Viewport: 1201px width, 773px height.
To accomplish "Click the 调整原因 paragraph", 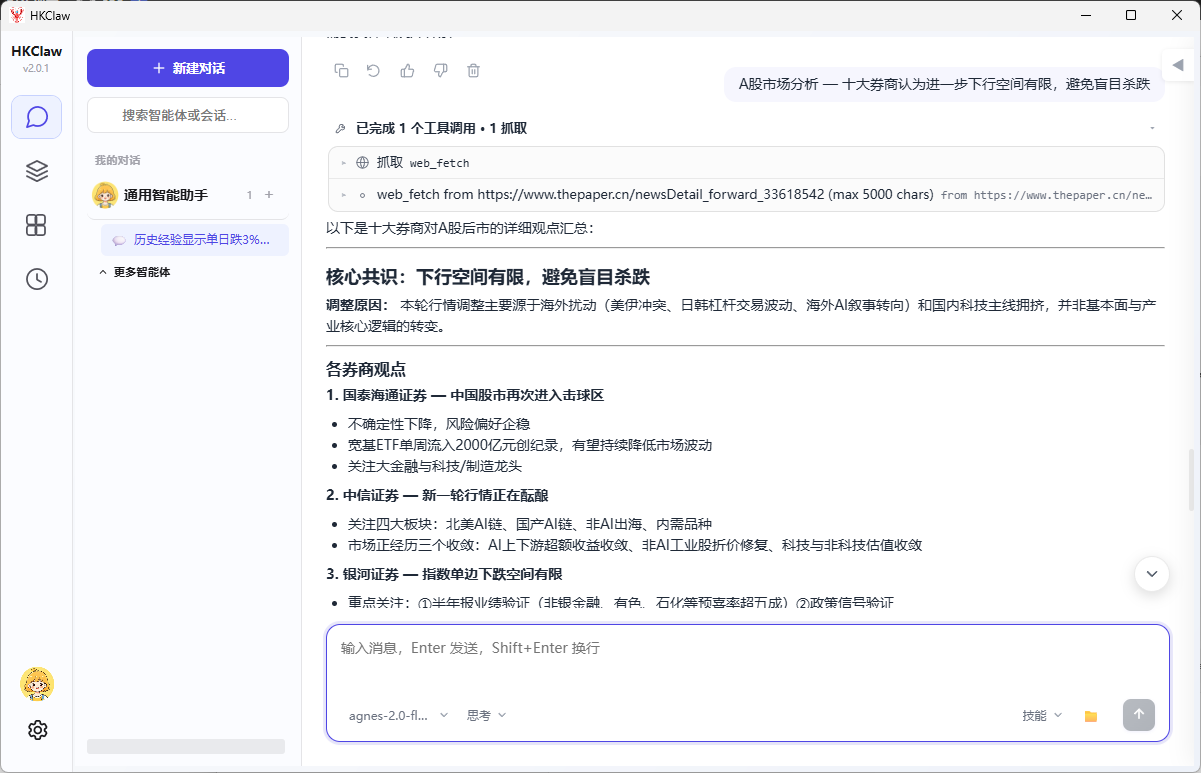I will click(x=741, y=315).
